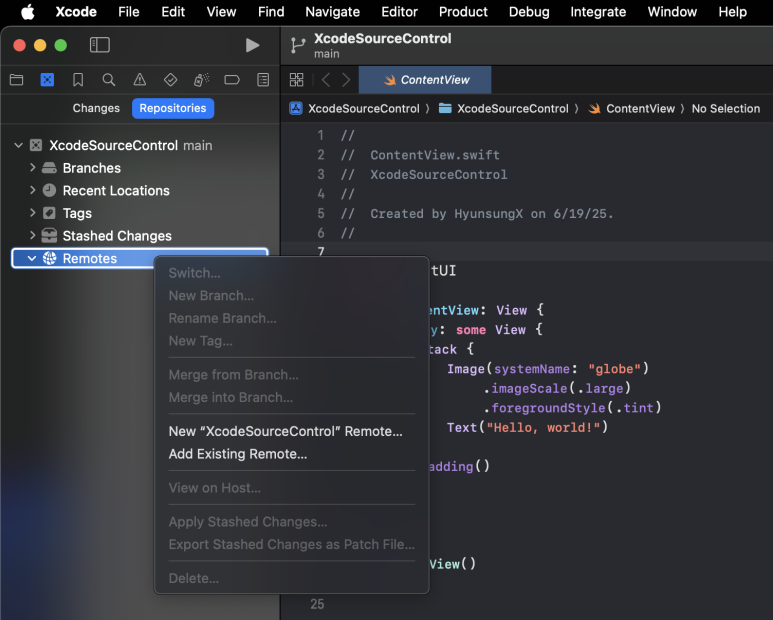The width and height of the screenshot is (773, 620).
Task: Click the main branch label under title
Action: coord(327,54)
